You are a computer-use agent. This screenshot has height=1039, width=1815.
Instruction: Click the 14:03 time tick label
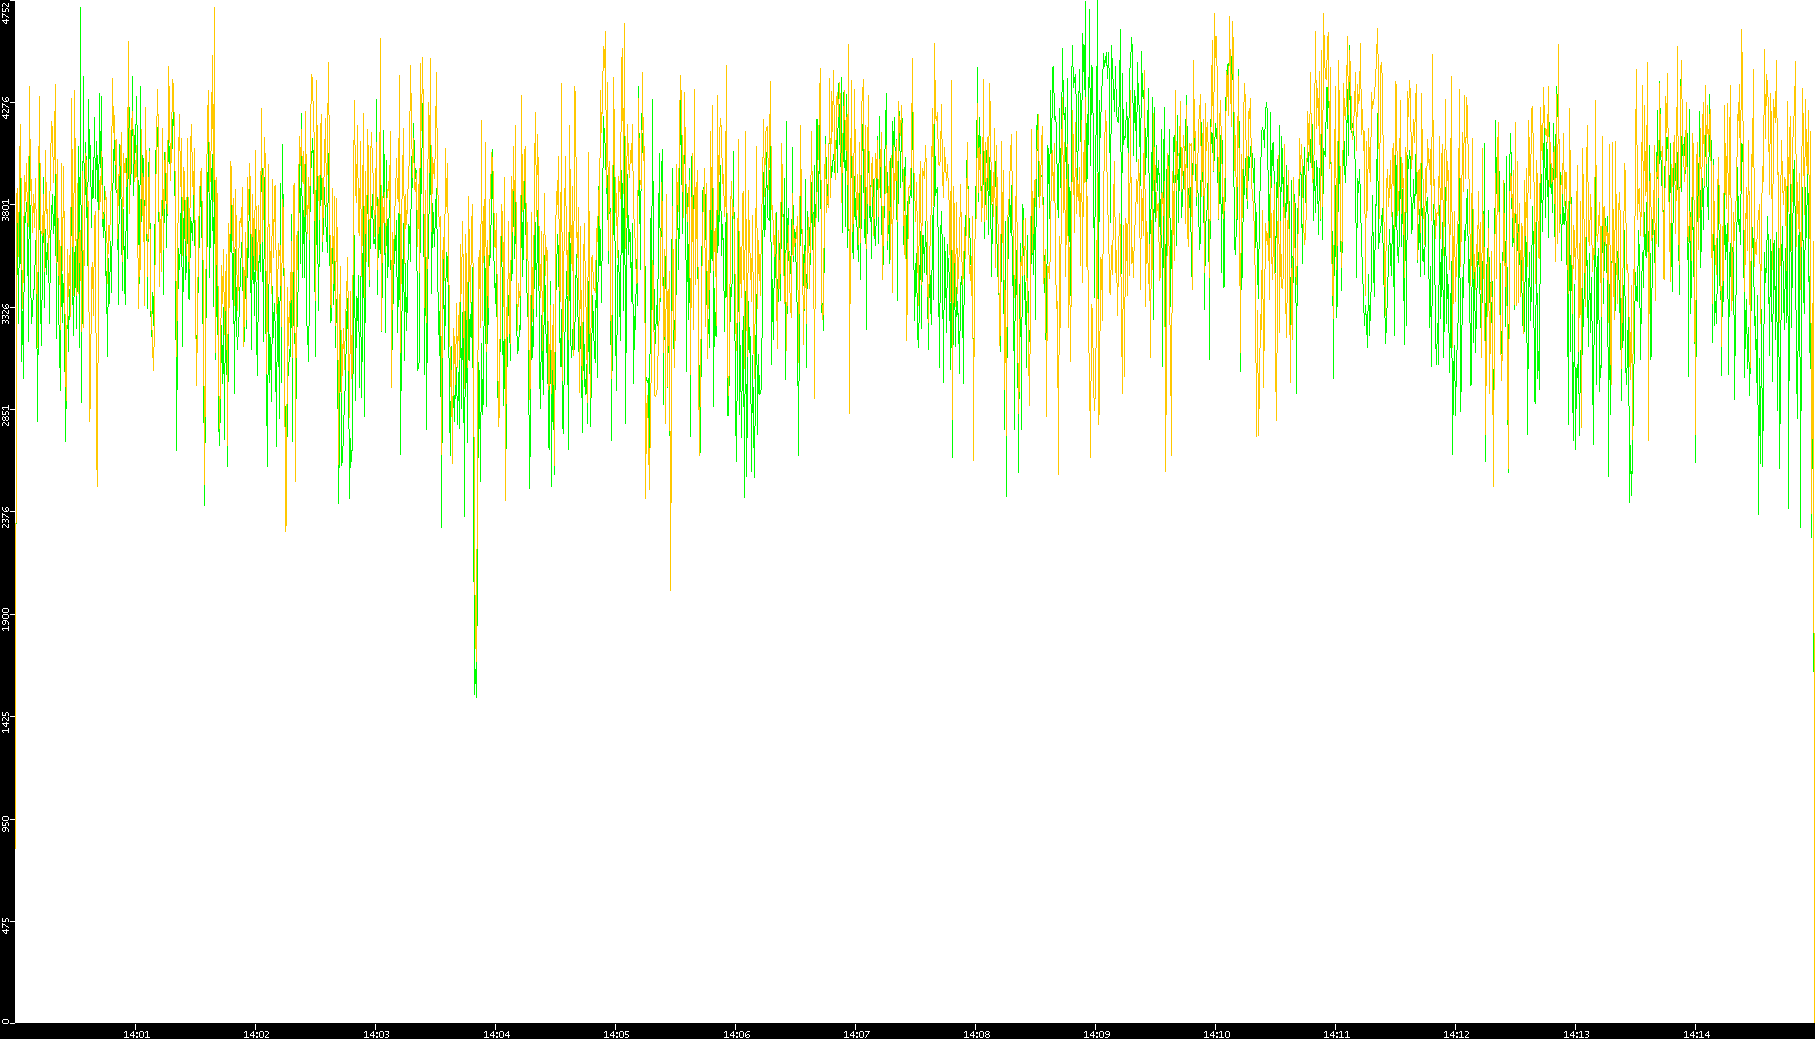pos(376,1034)
